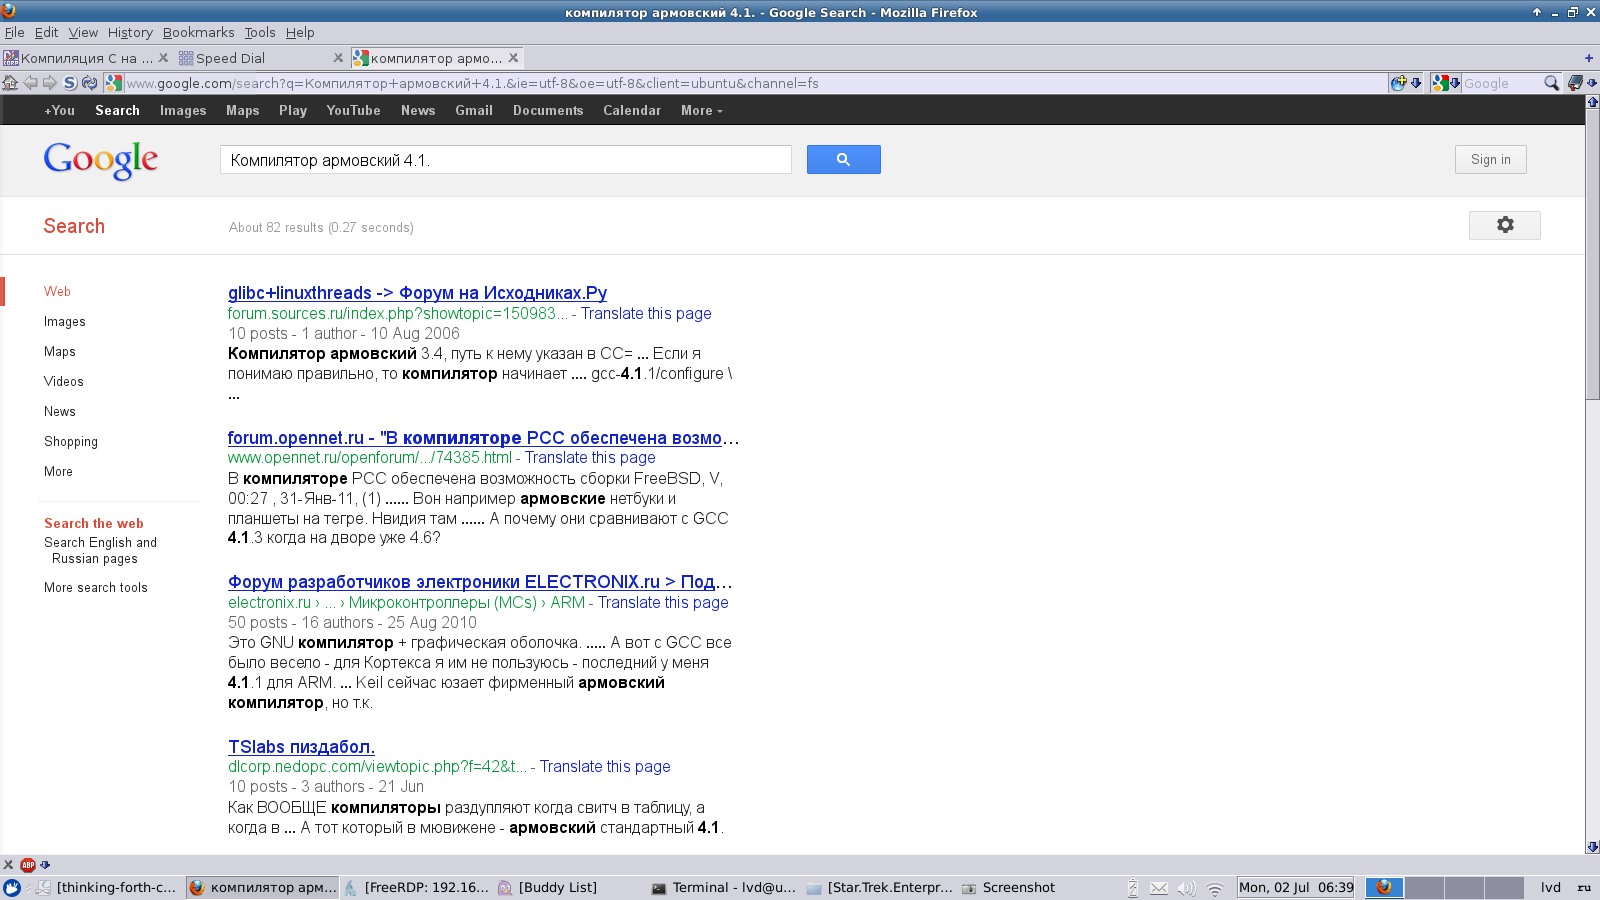Screen dimensions: 1600x900
Task: Open the Bookmarks menu
Action: 198,32
